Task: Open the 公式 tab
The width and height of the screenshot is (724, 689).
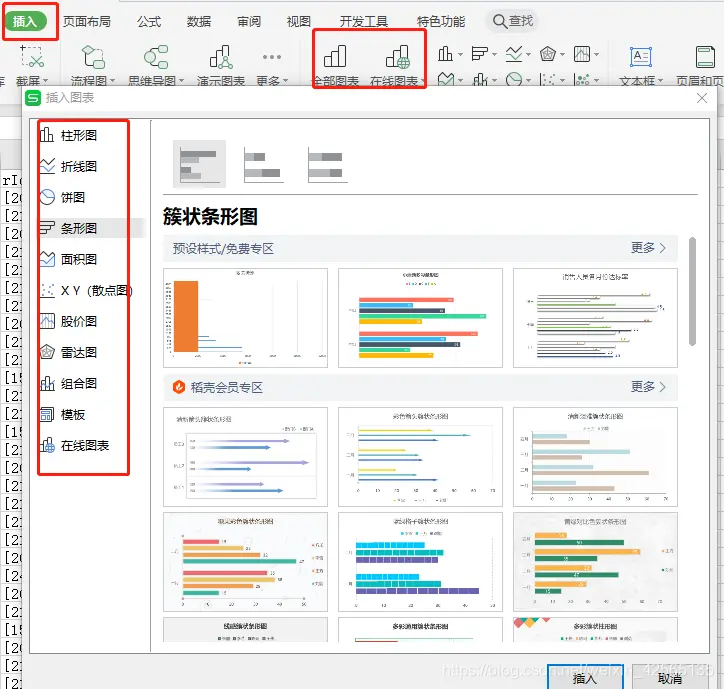Action: 149,21
